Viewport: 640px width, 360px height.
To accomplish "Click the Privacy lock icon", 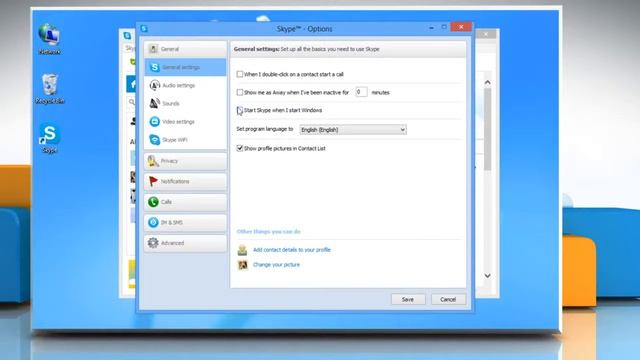I will point(153,161).
